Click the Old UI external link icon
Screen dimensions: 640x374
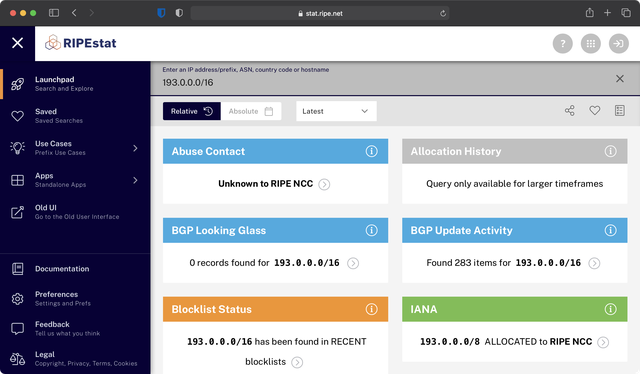coord(18,212)
